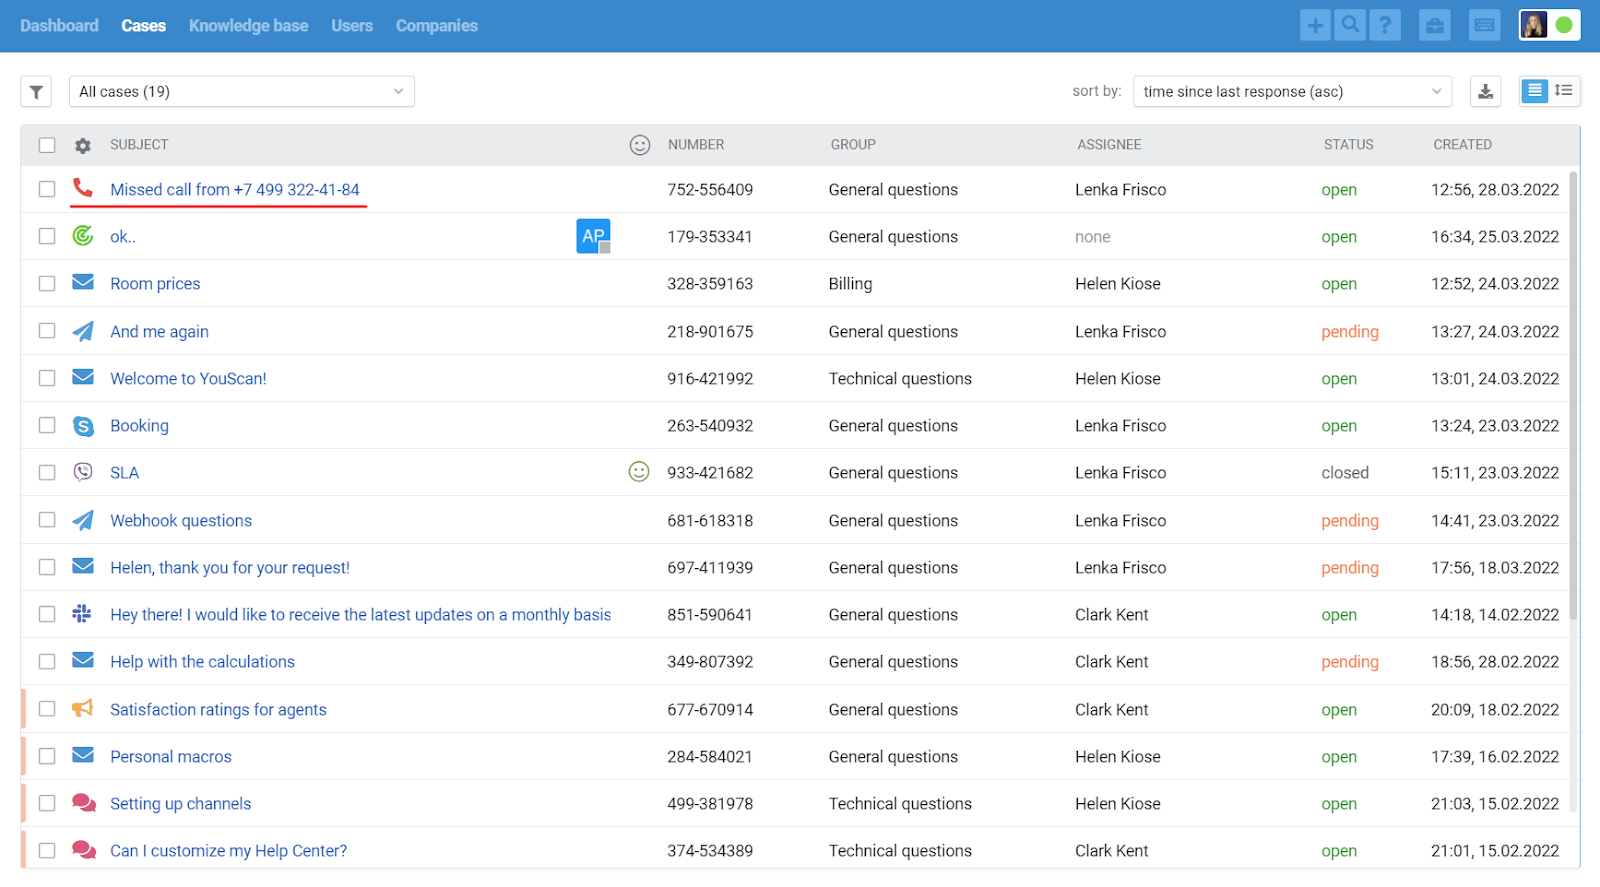Click the chat bubbles icon beside Setting up channels

coord(84,803)
